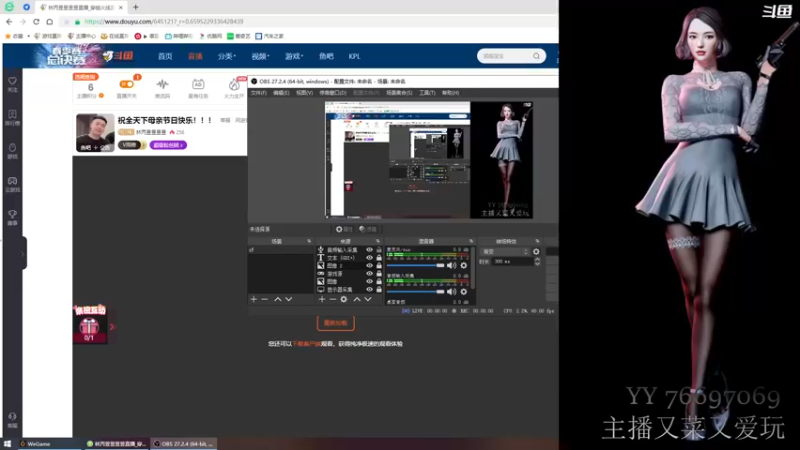
Task: Toggle the lock on 图像 2 source
Action: 379,265
